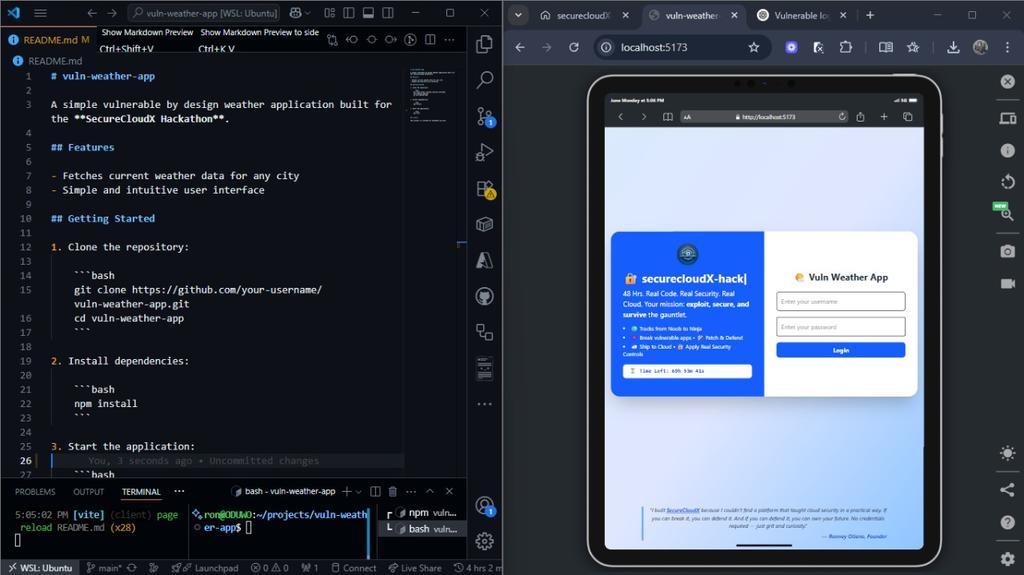Open the Manage gear in VS Code
1024x575 pixels.
coord(484,541)
